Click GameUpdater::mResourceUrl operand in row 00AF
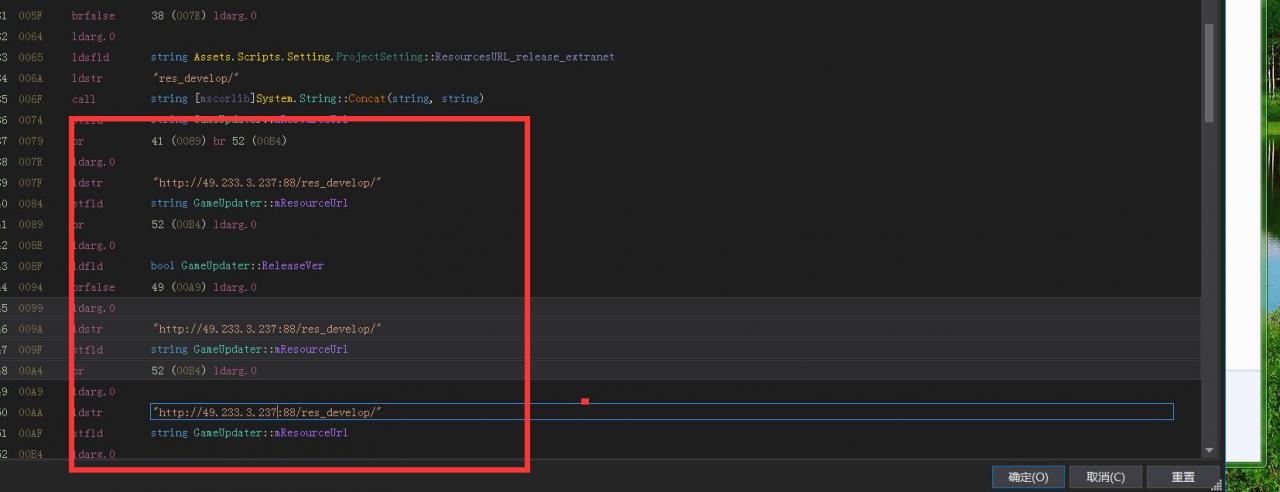 point(249,433)
